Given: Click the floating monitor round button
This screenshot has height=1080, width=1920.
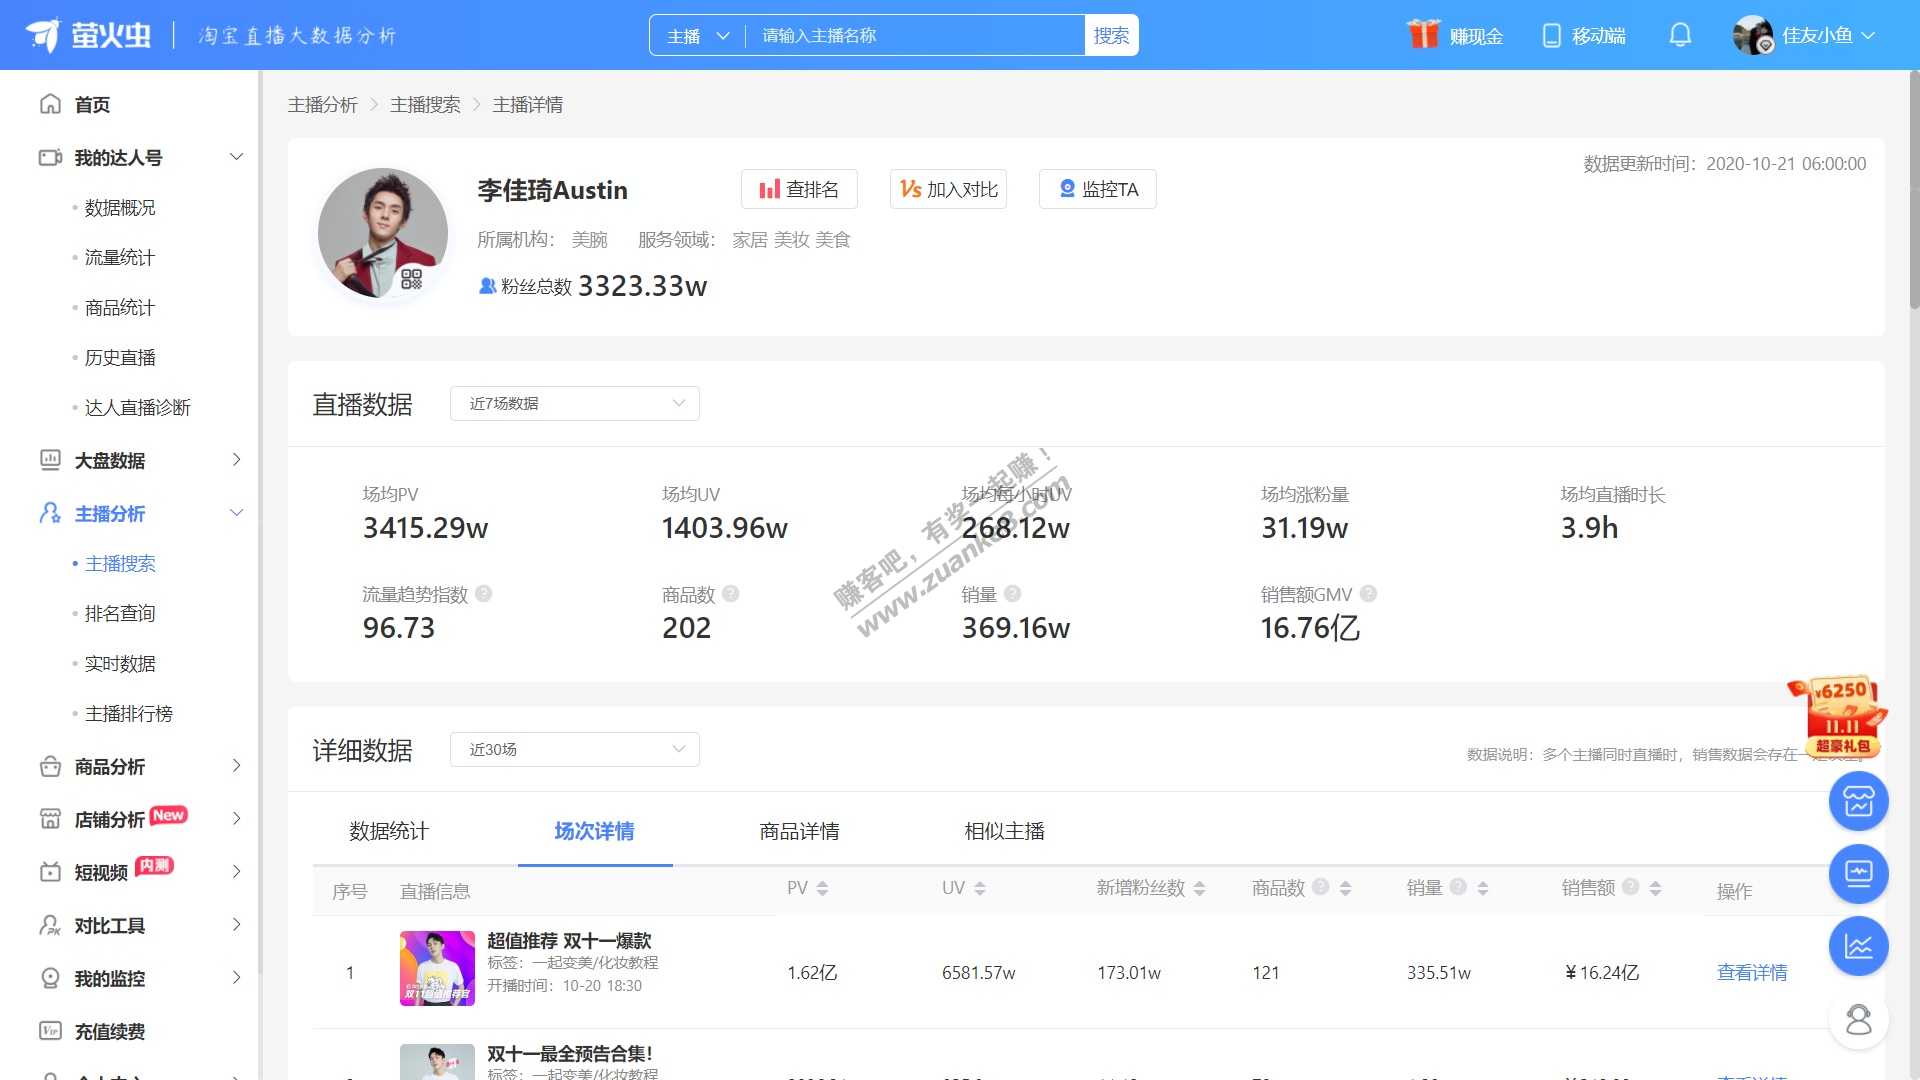Looking at the screenshot, I should coord(1858,874).
